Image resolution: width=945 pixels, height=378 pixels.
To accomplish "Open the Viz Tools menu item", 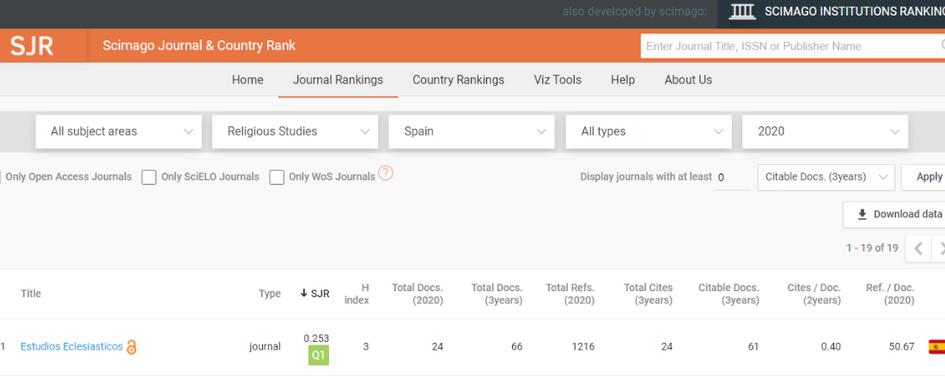I will 557,80.
